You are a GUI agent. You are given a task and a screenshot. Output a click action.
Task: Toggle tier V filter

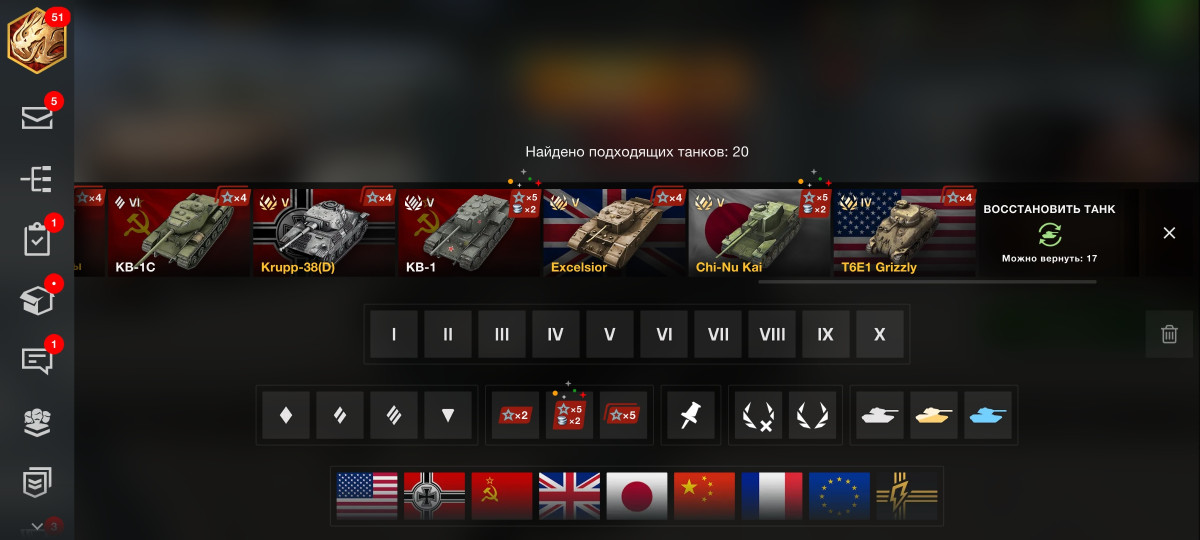coord(610,334)
